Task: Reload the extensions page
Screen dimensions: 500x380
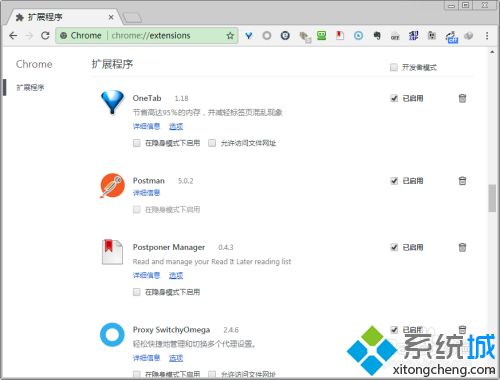Action: point(45,35)
